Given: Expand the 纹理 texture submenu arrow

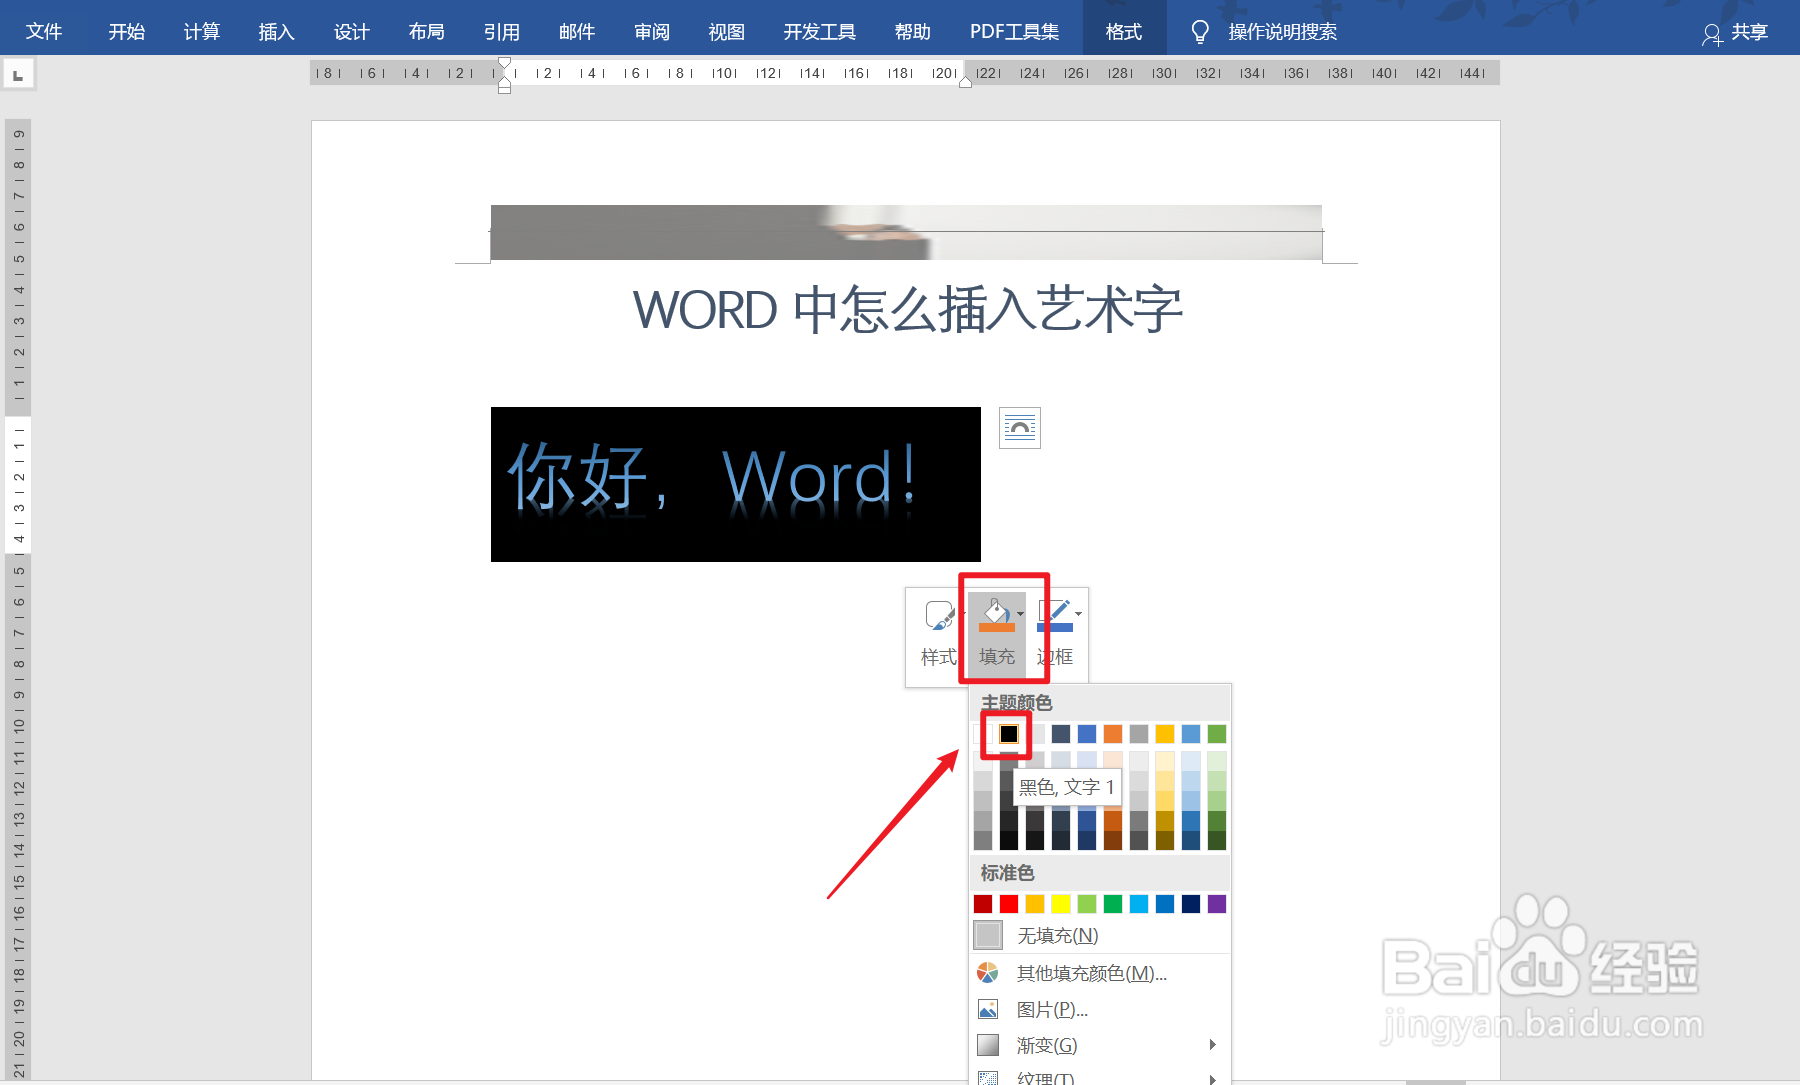Looking at the screenshot, I should (x=1213, y=1078).
